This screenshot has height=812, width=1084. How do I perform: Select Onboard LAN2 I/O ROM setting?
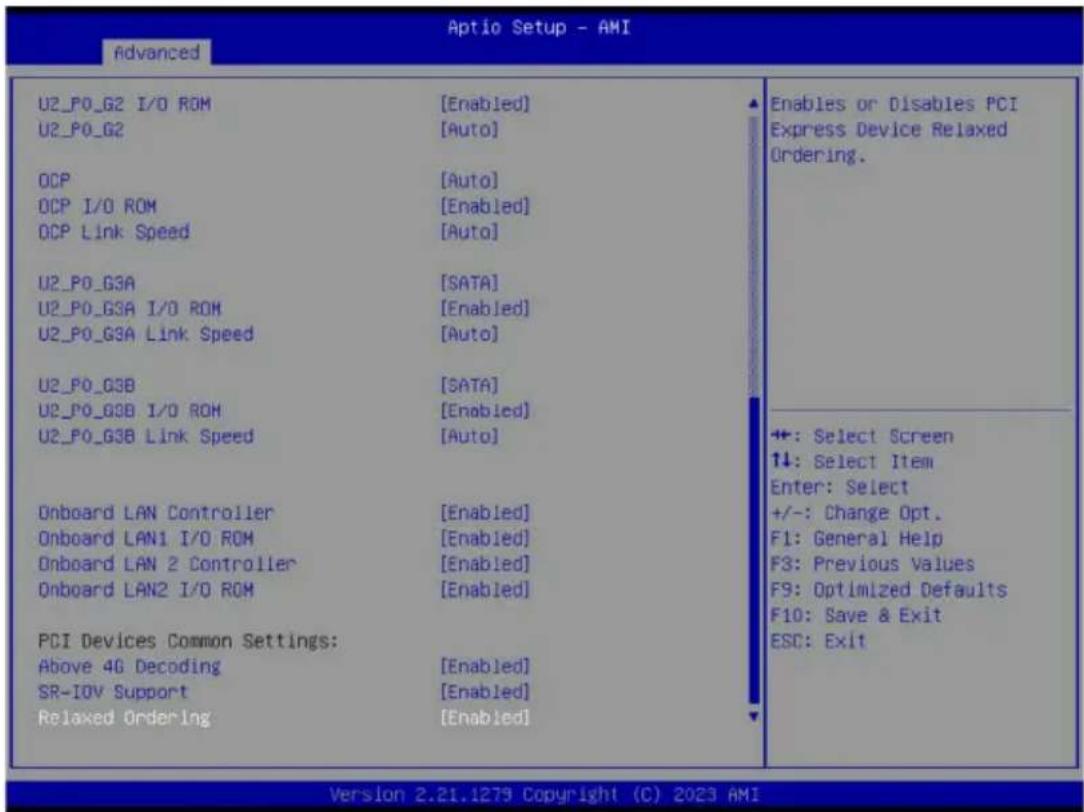coord(146,590)
